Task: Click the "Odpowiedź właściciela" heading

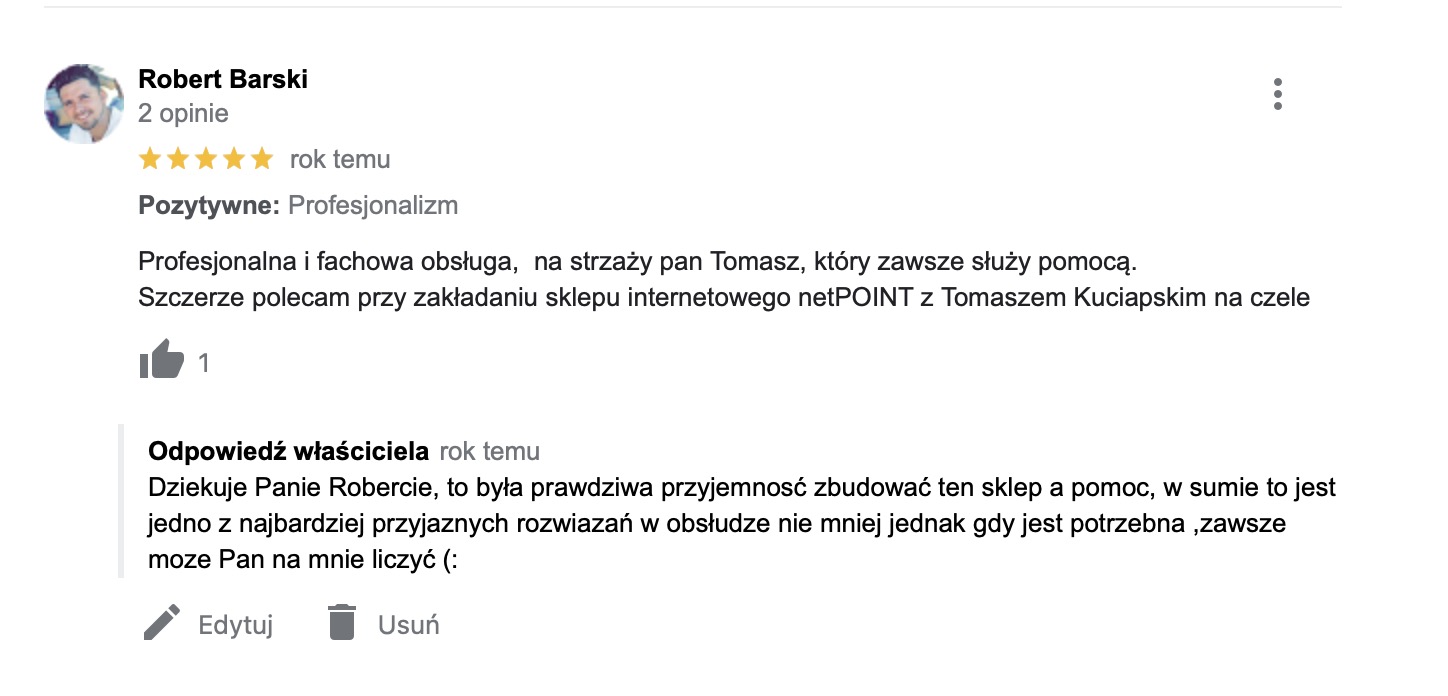Action: coord(289,451)
